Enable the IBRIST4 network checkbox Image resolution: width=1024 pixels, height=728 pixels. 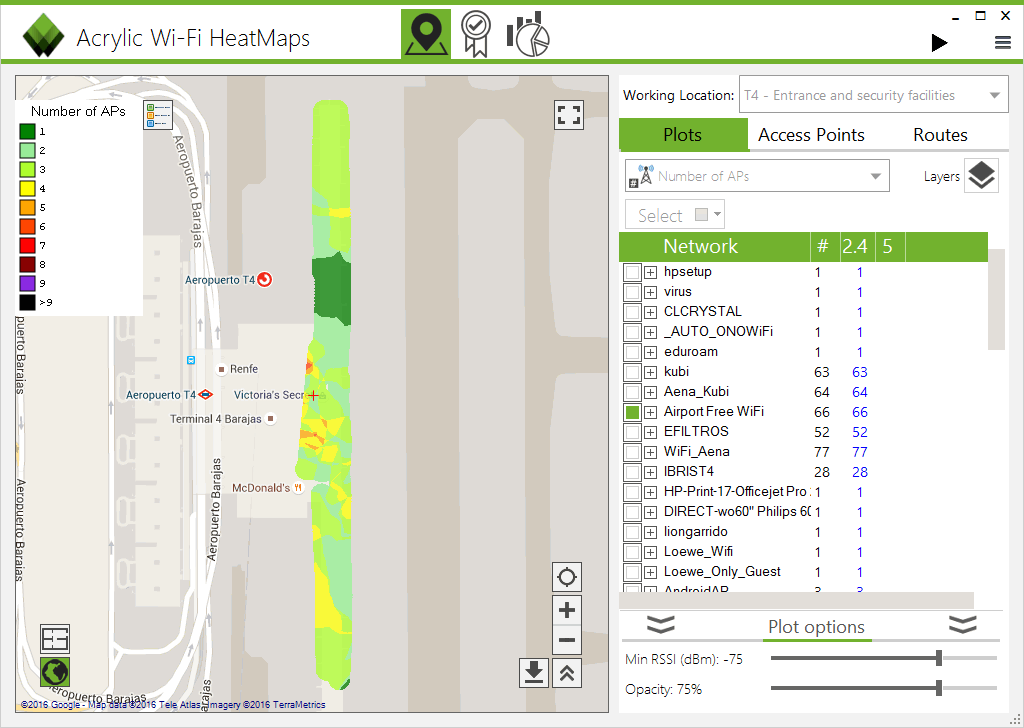(632, 472)
